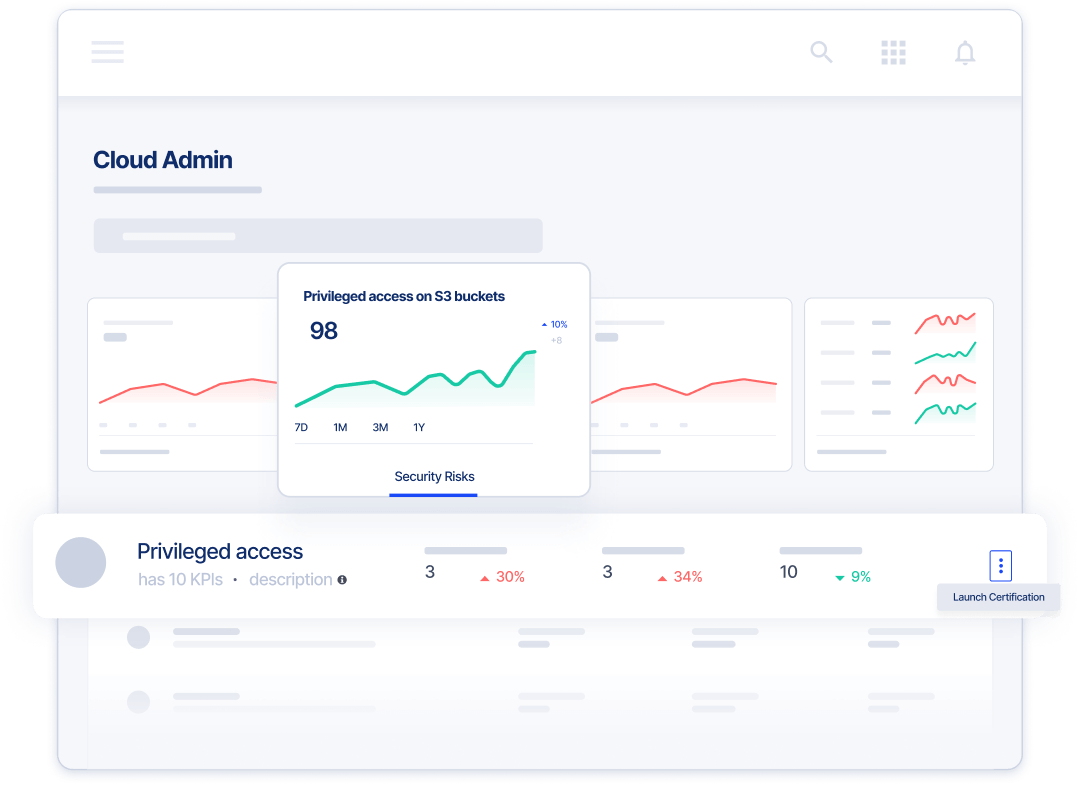The width and height of the screenshot is (1080, 785).
Task: Switch to the Security Risks tab
Action: pos(433,477)
